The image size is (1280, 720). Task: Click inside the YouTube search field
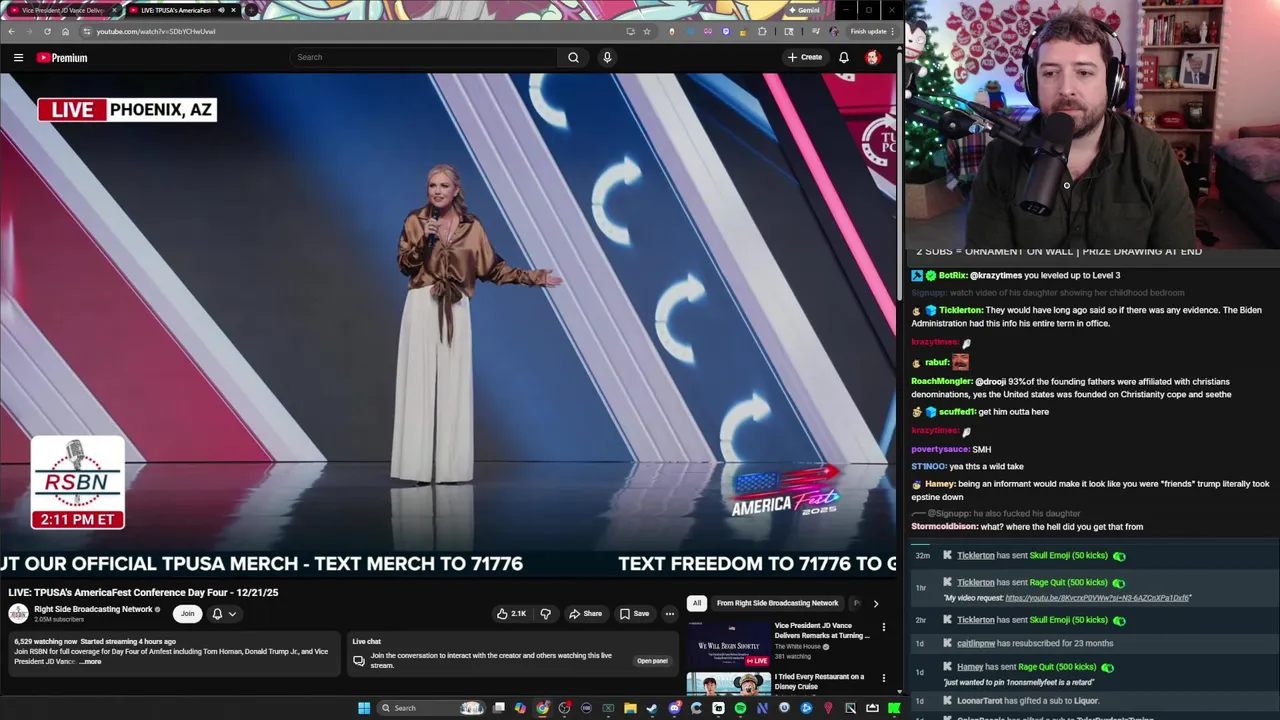pos(425,57)
